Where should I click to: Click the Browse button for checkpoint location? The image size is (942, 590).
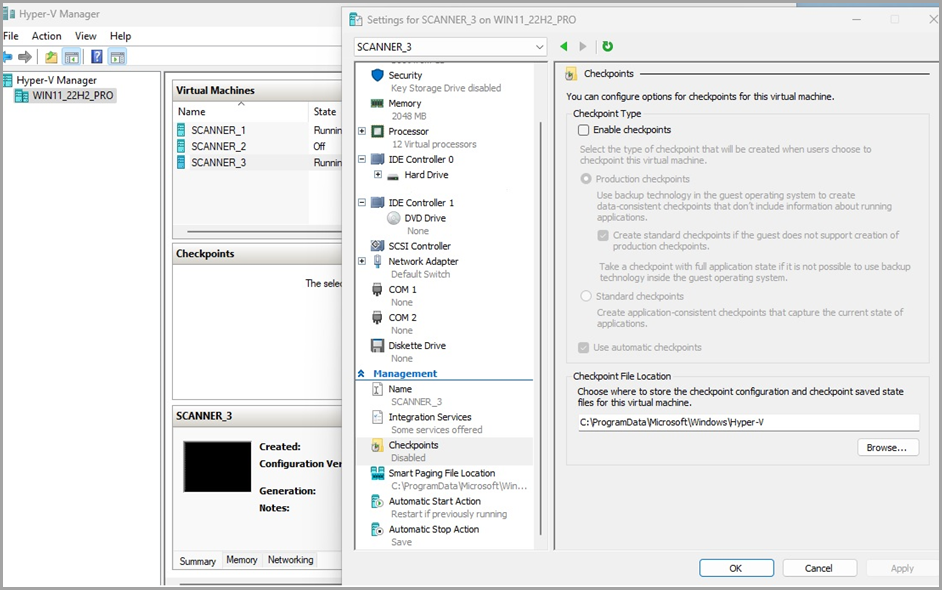click(887, 447)
